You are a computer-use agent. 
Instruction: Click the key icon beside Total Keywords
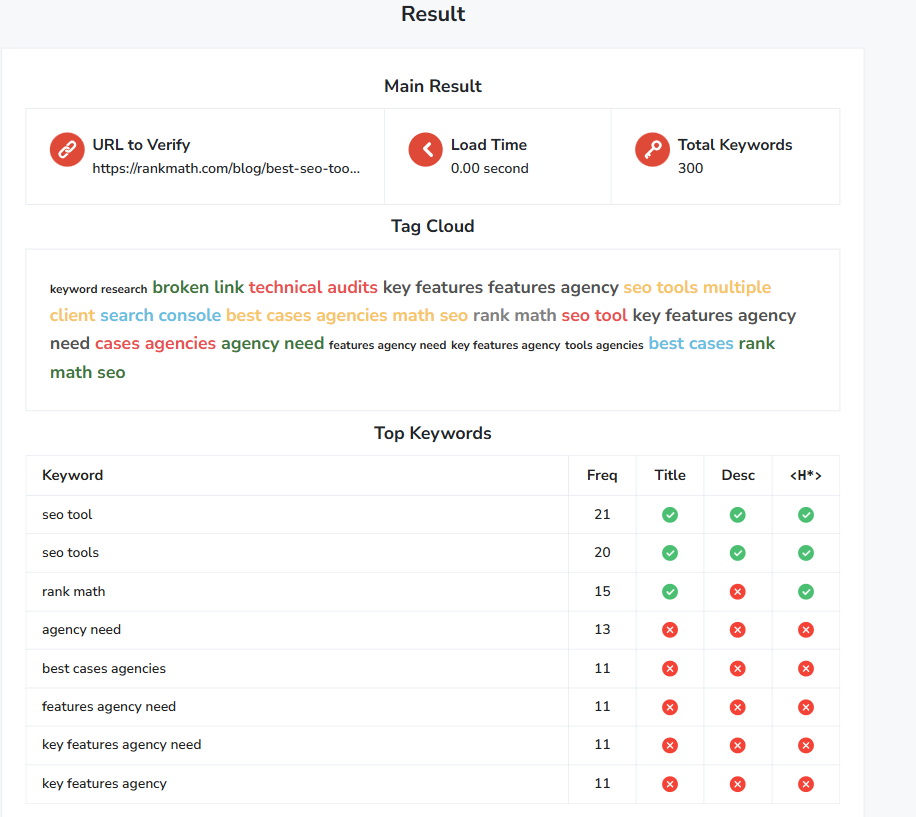[x=652, y=150]
